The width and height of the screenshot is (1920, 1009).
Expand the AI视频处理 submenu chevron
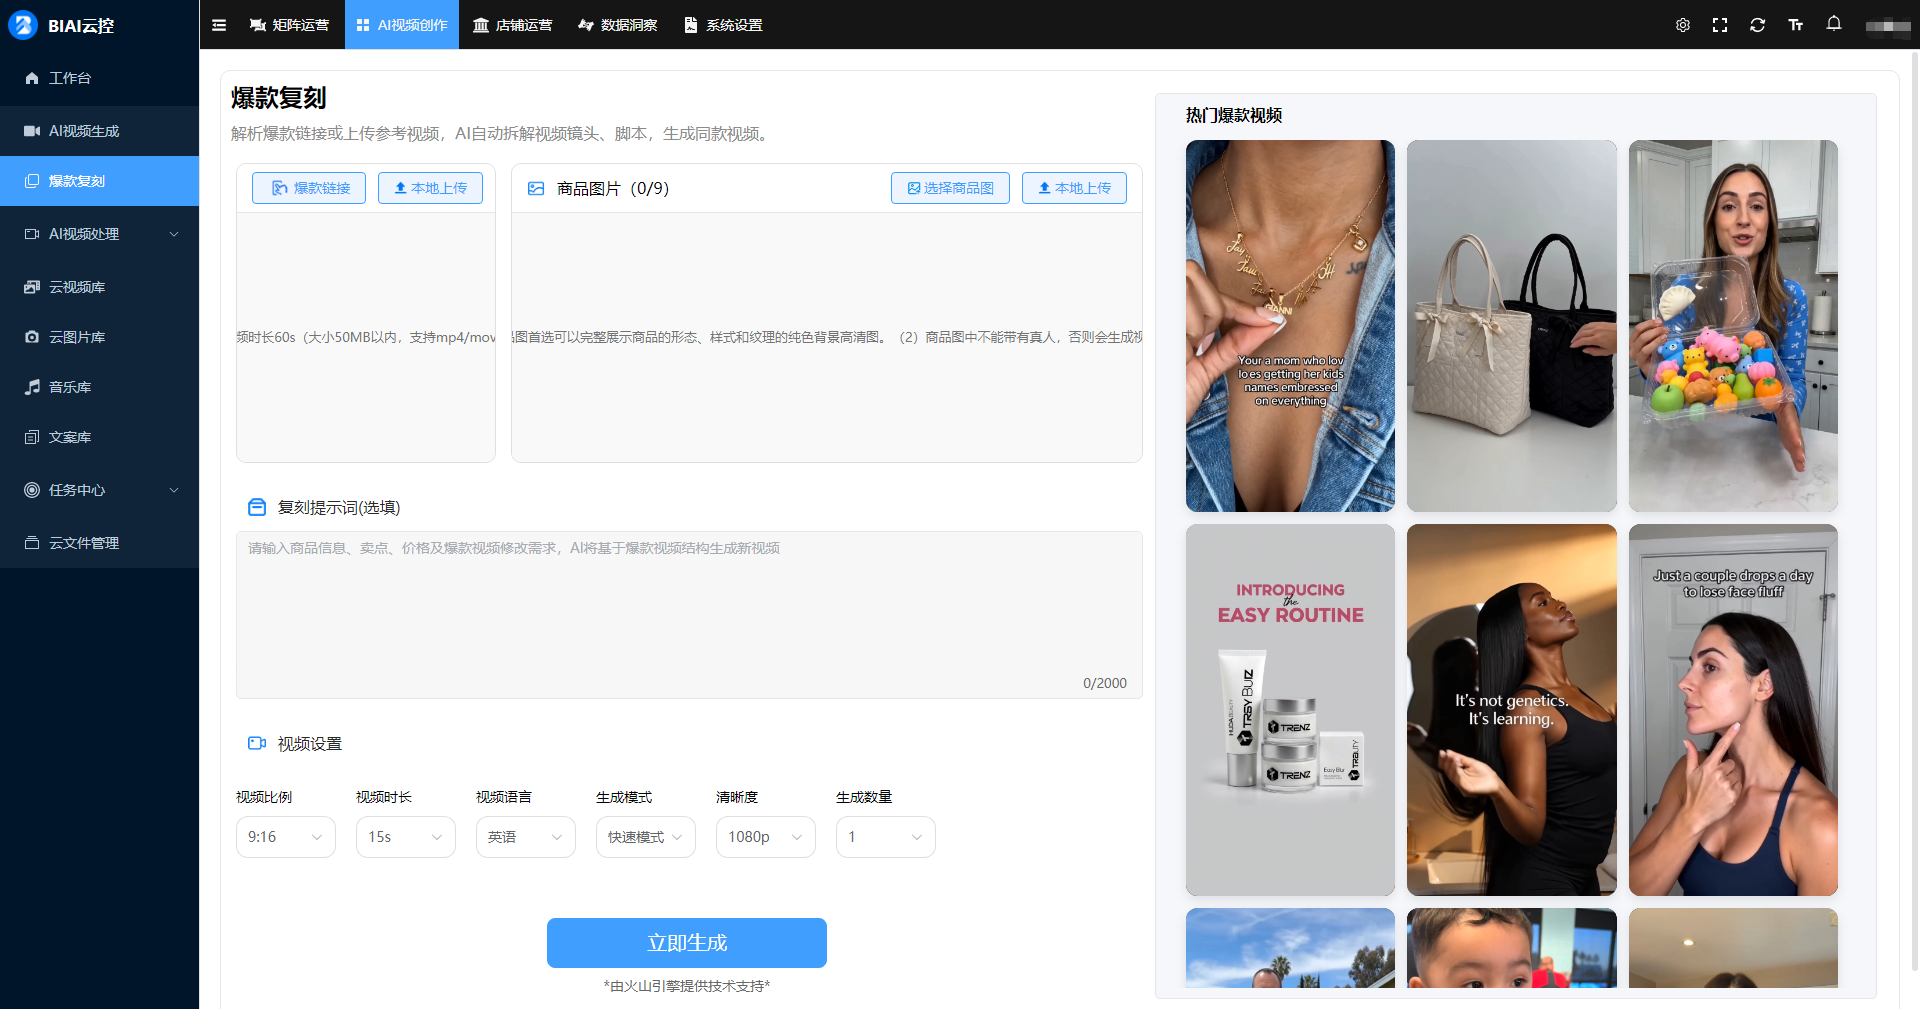174,234
